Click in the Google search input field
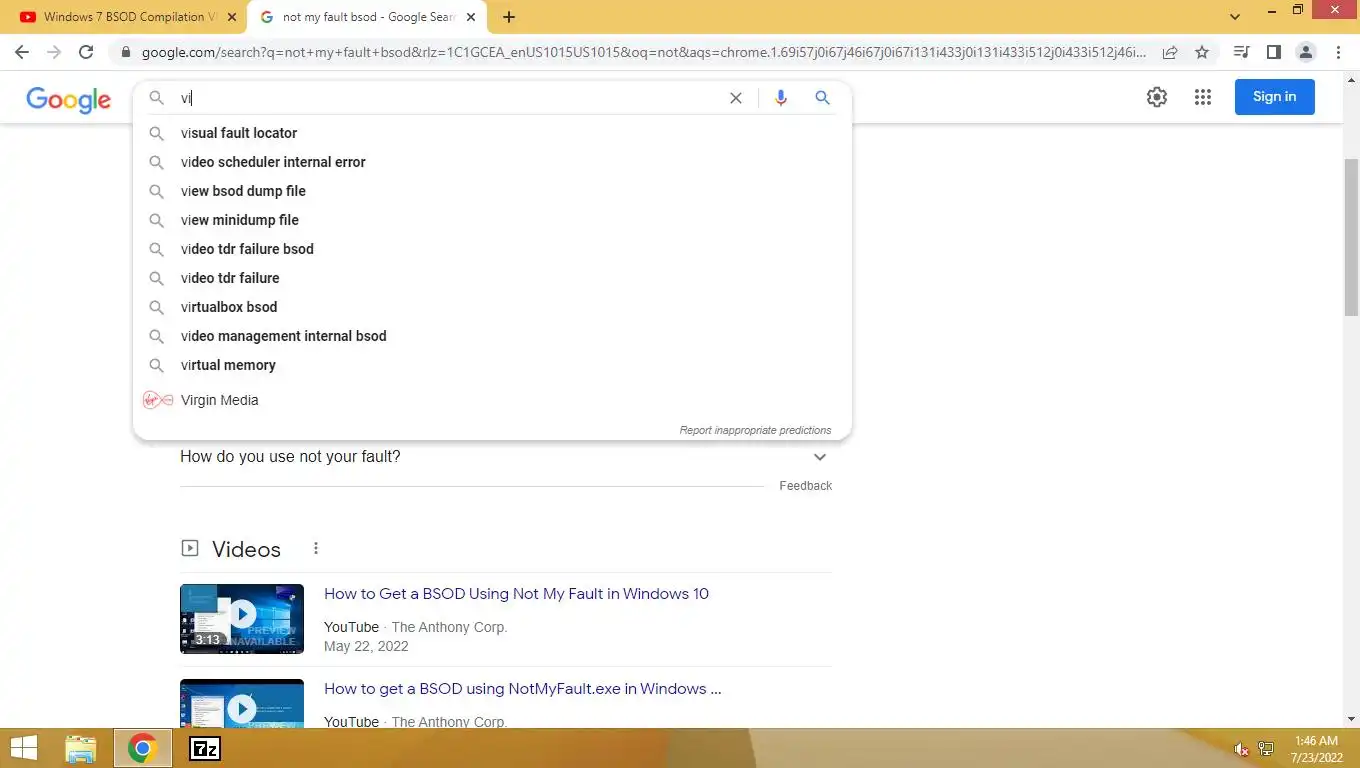 pyautogui.click(x=450, y=98)
